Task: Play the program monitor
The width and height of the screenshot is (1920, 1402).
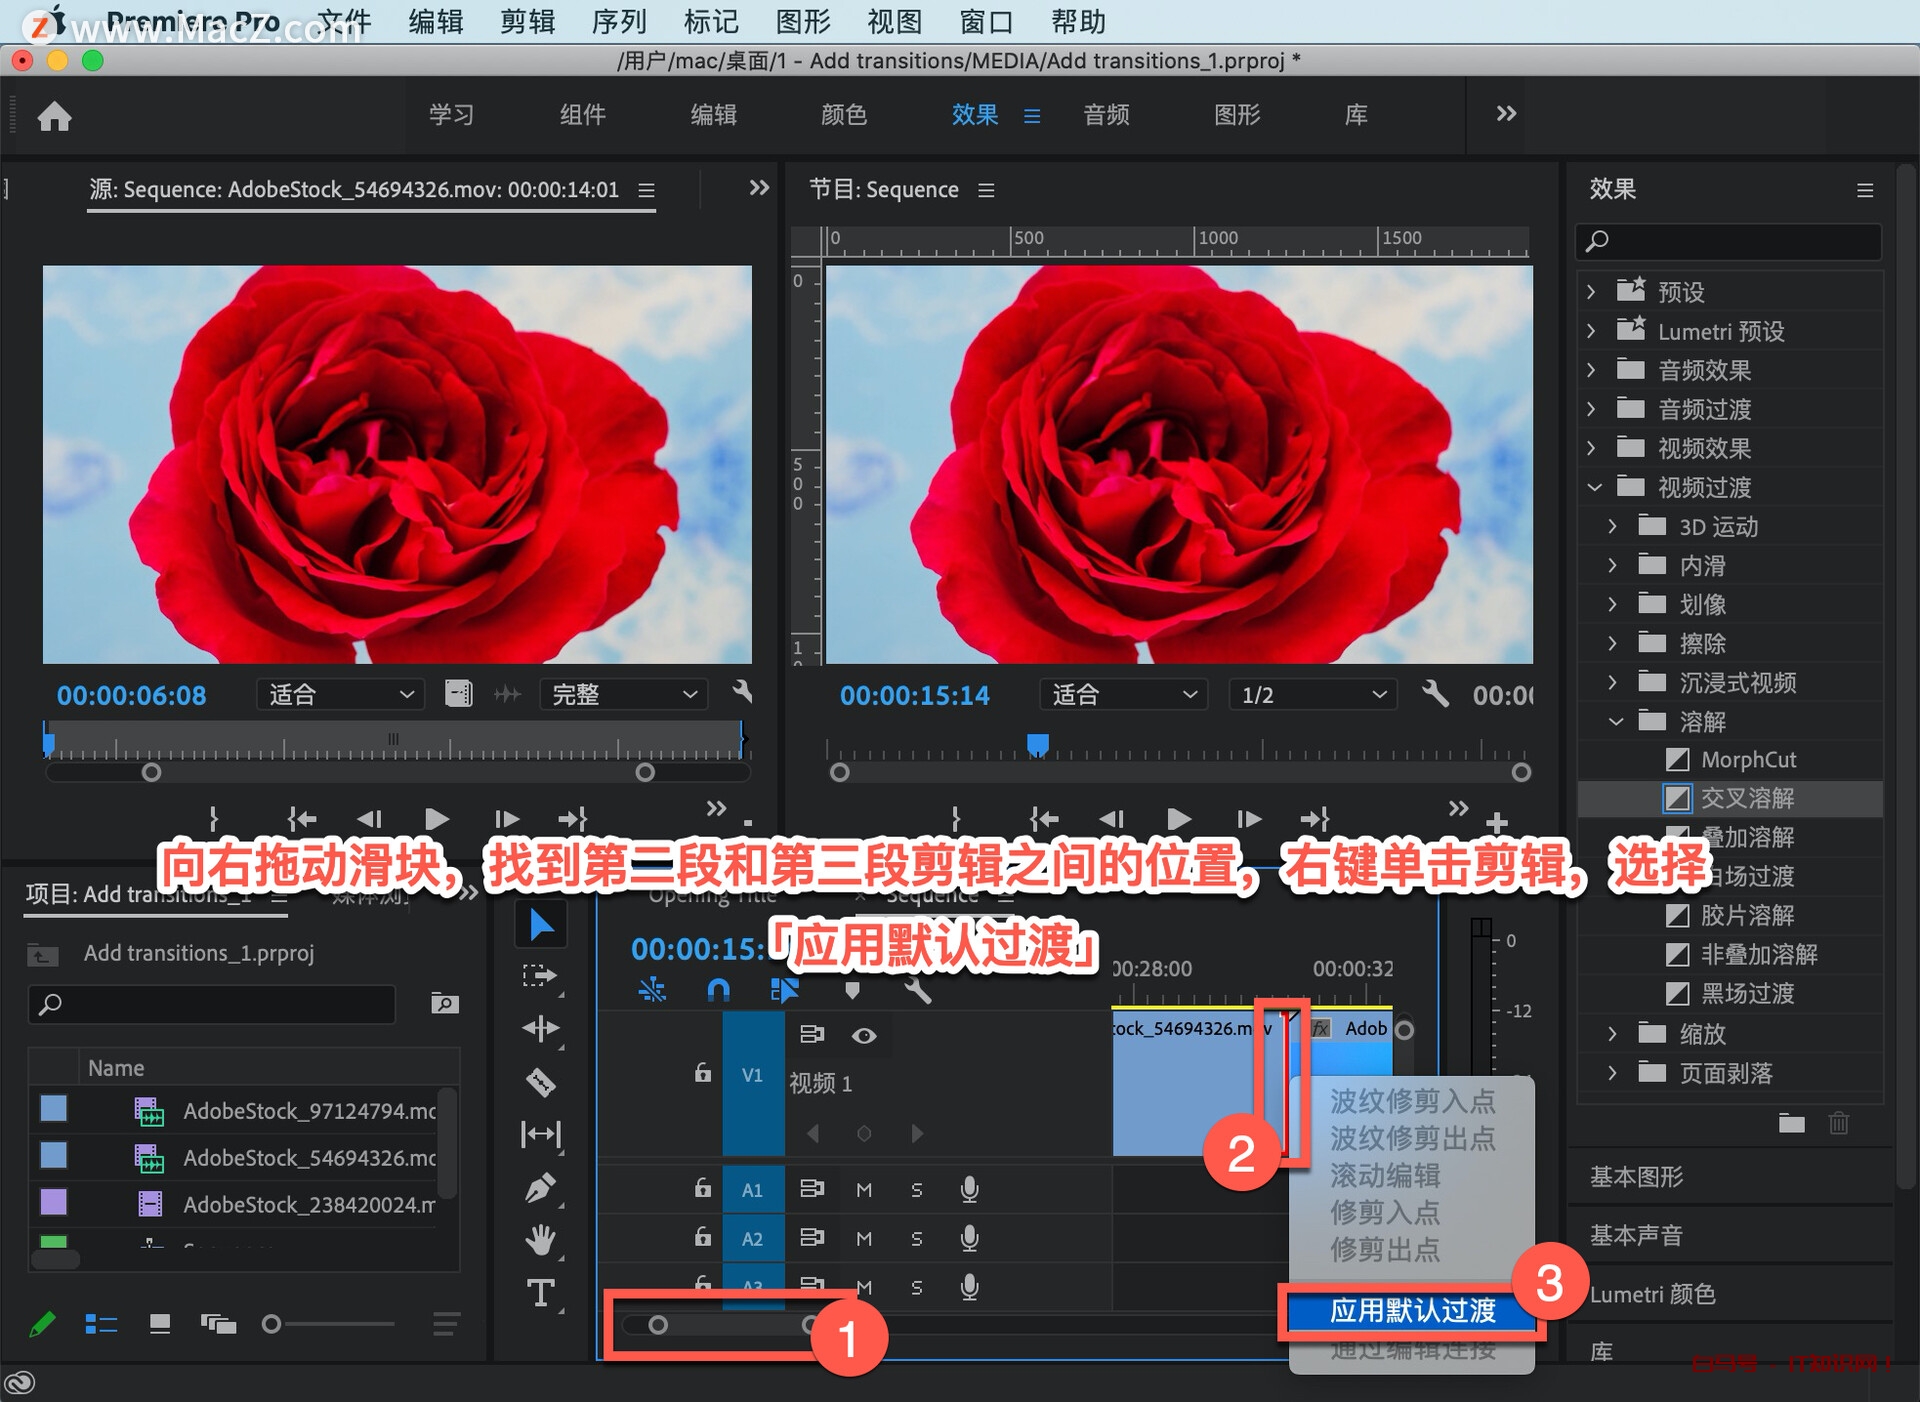Action: click(1179, 819)
